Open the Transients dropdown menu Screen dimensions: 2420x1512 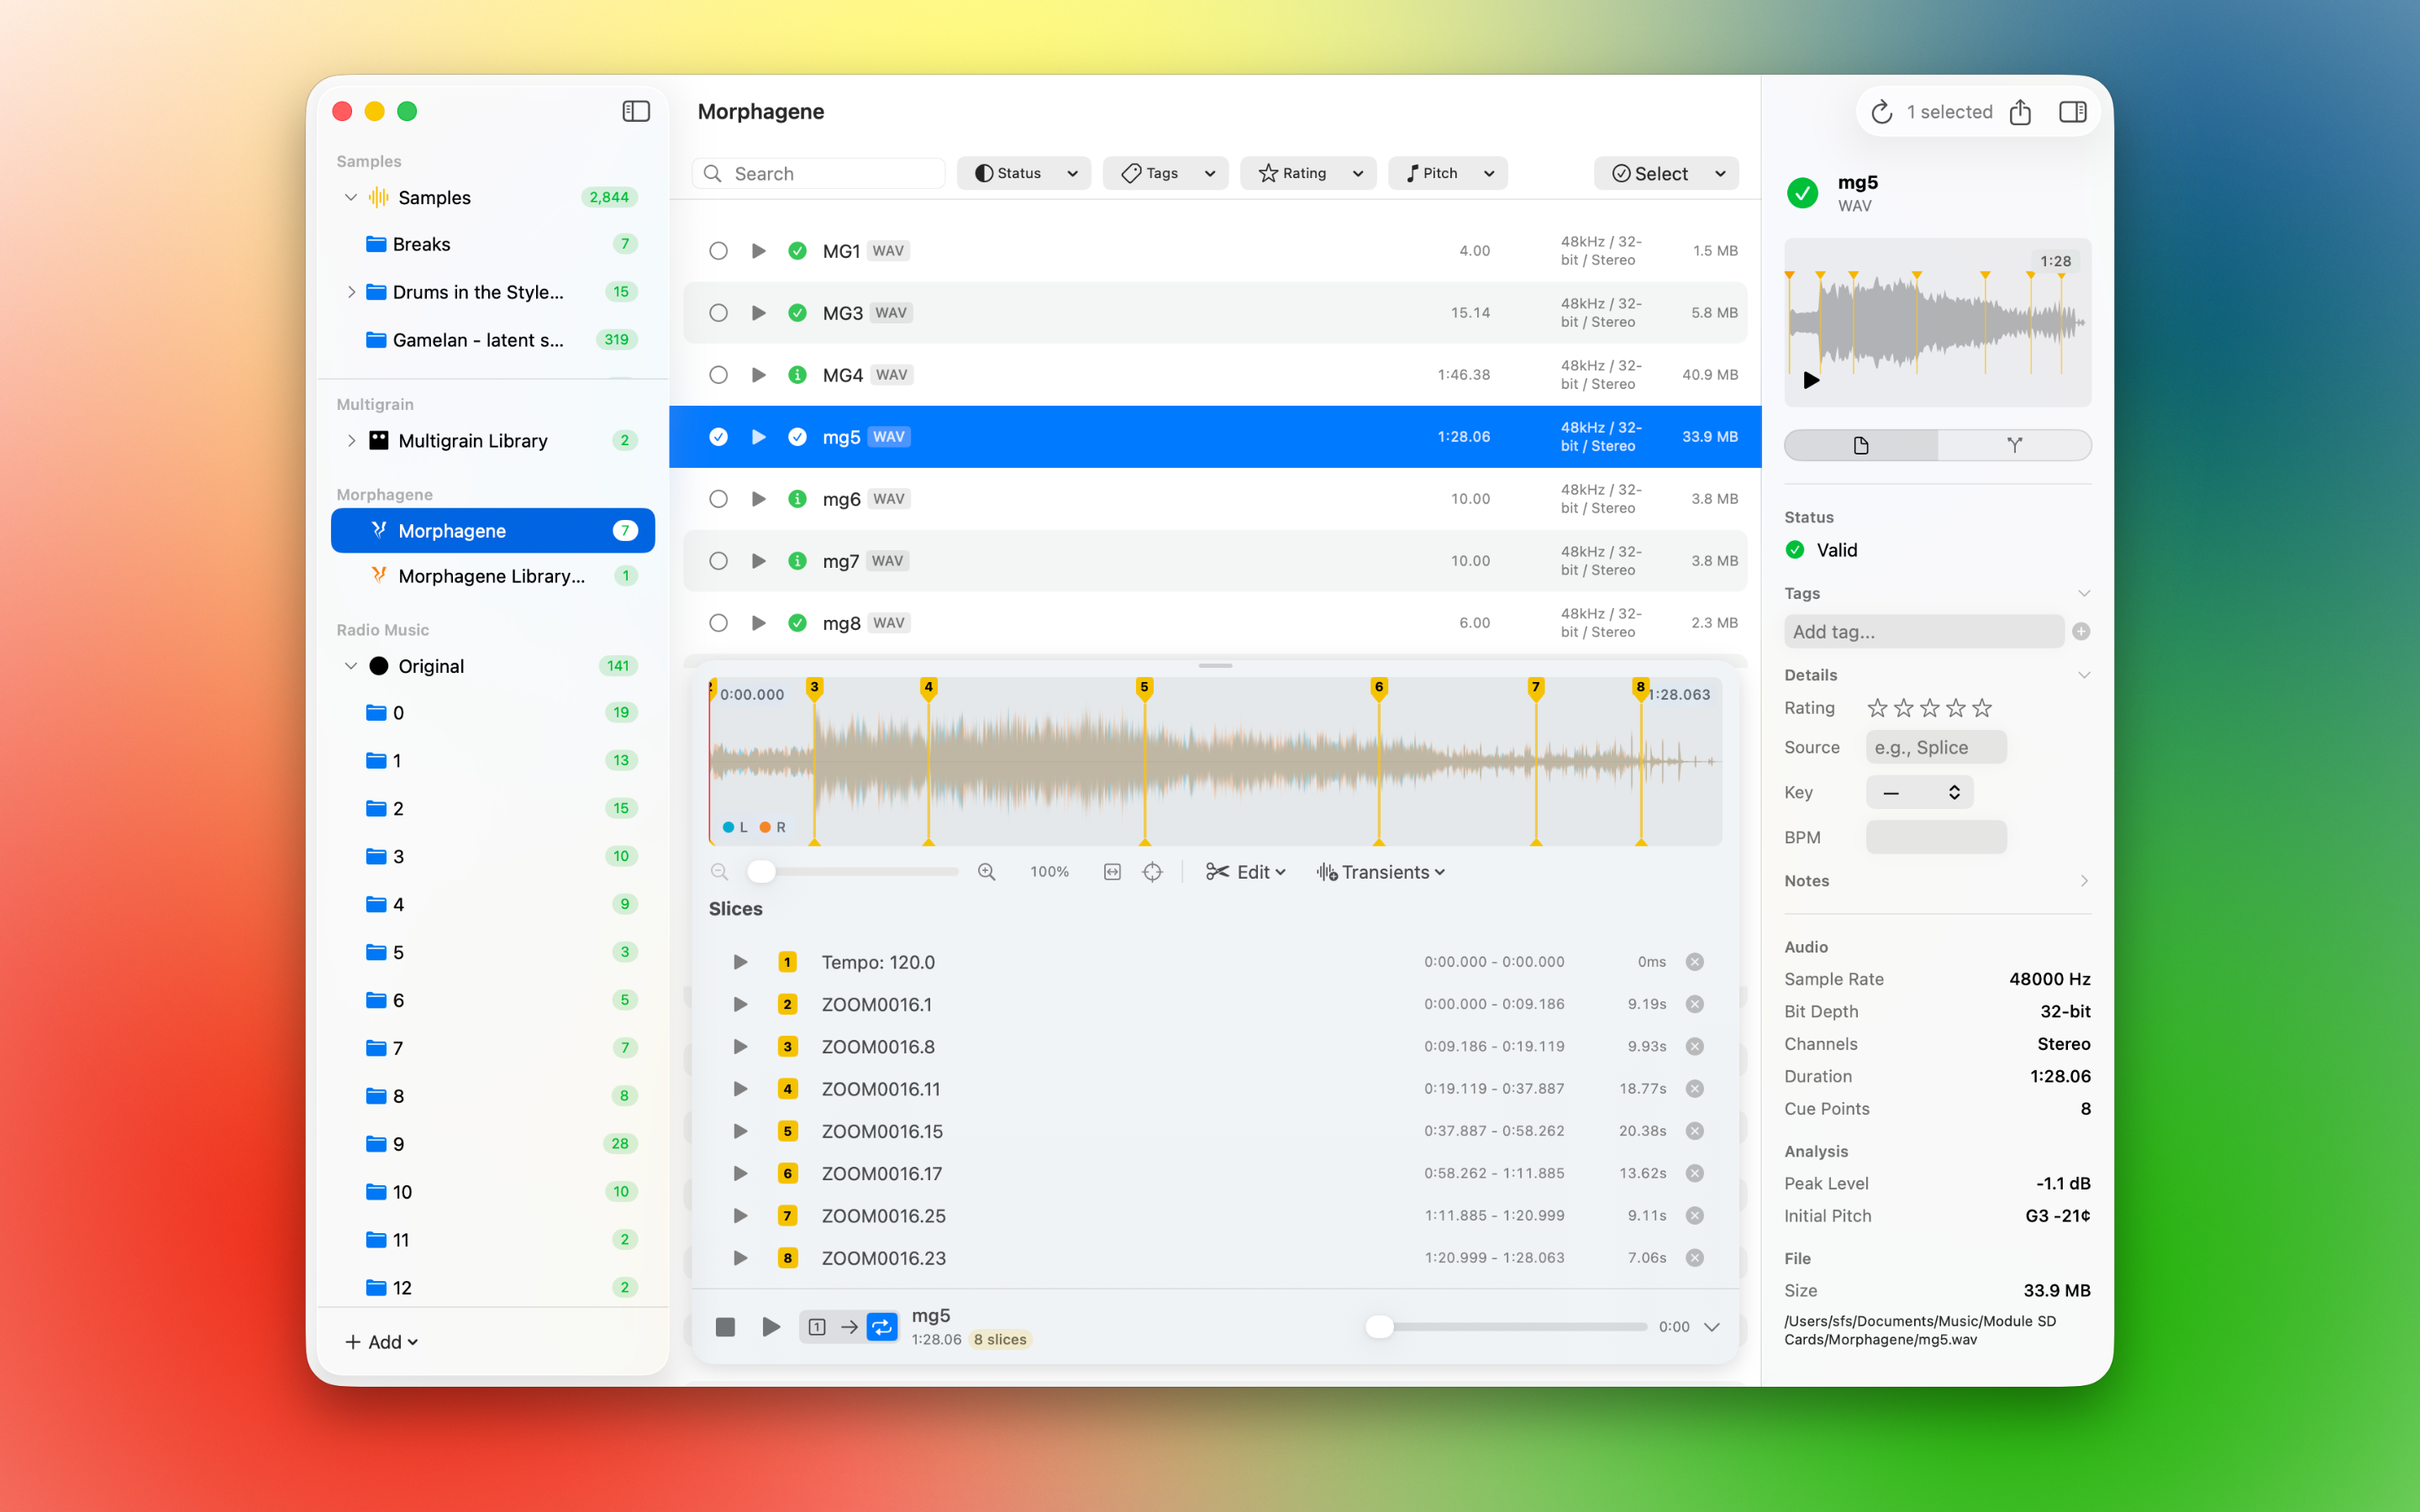click(x=1381, y=872)
